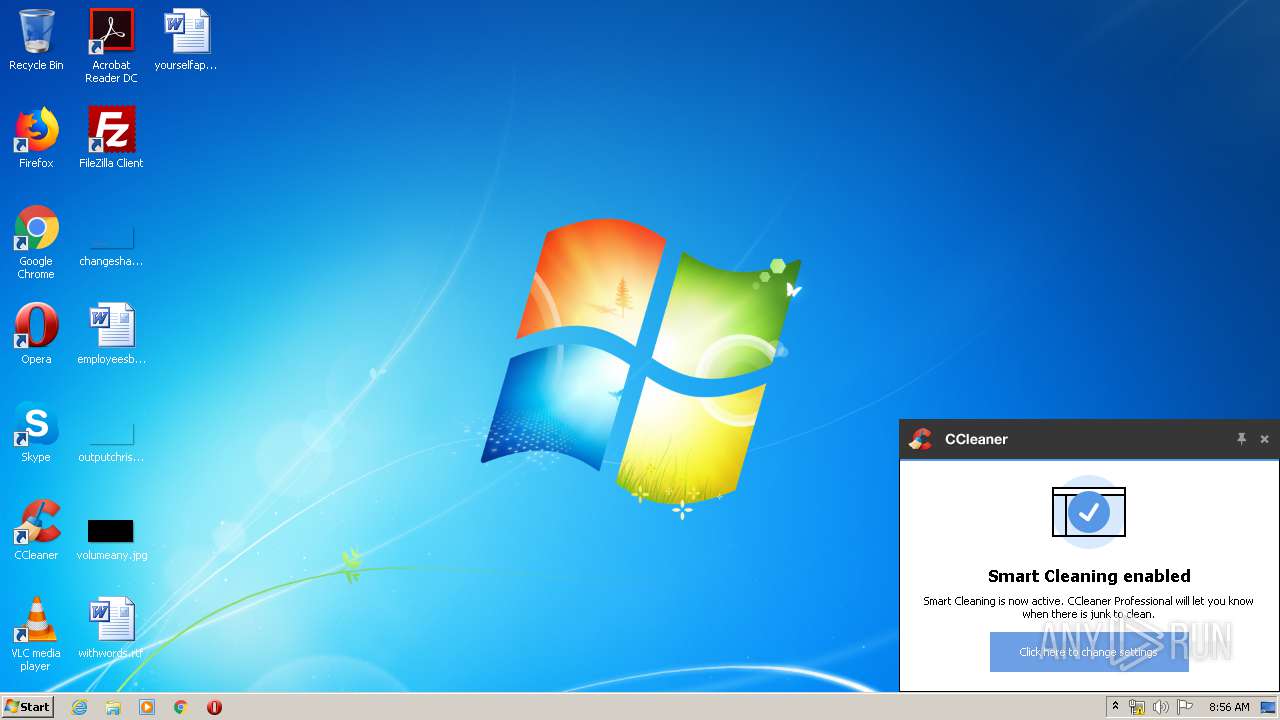Select the employeesb... Word document
The image size is (1280, 720).
111,334
